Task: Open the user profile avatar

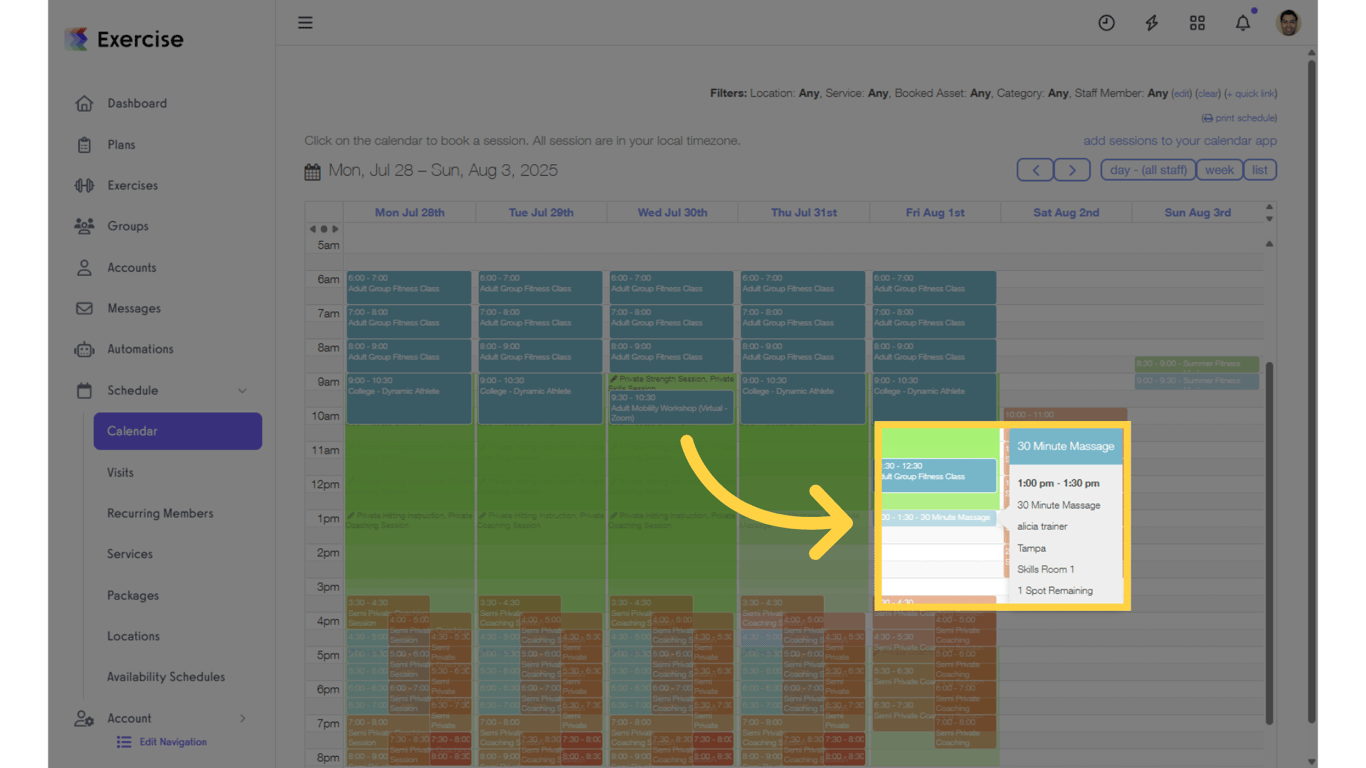Action: click(x=1289, y=22)
